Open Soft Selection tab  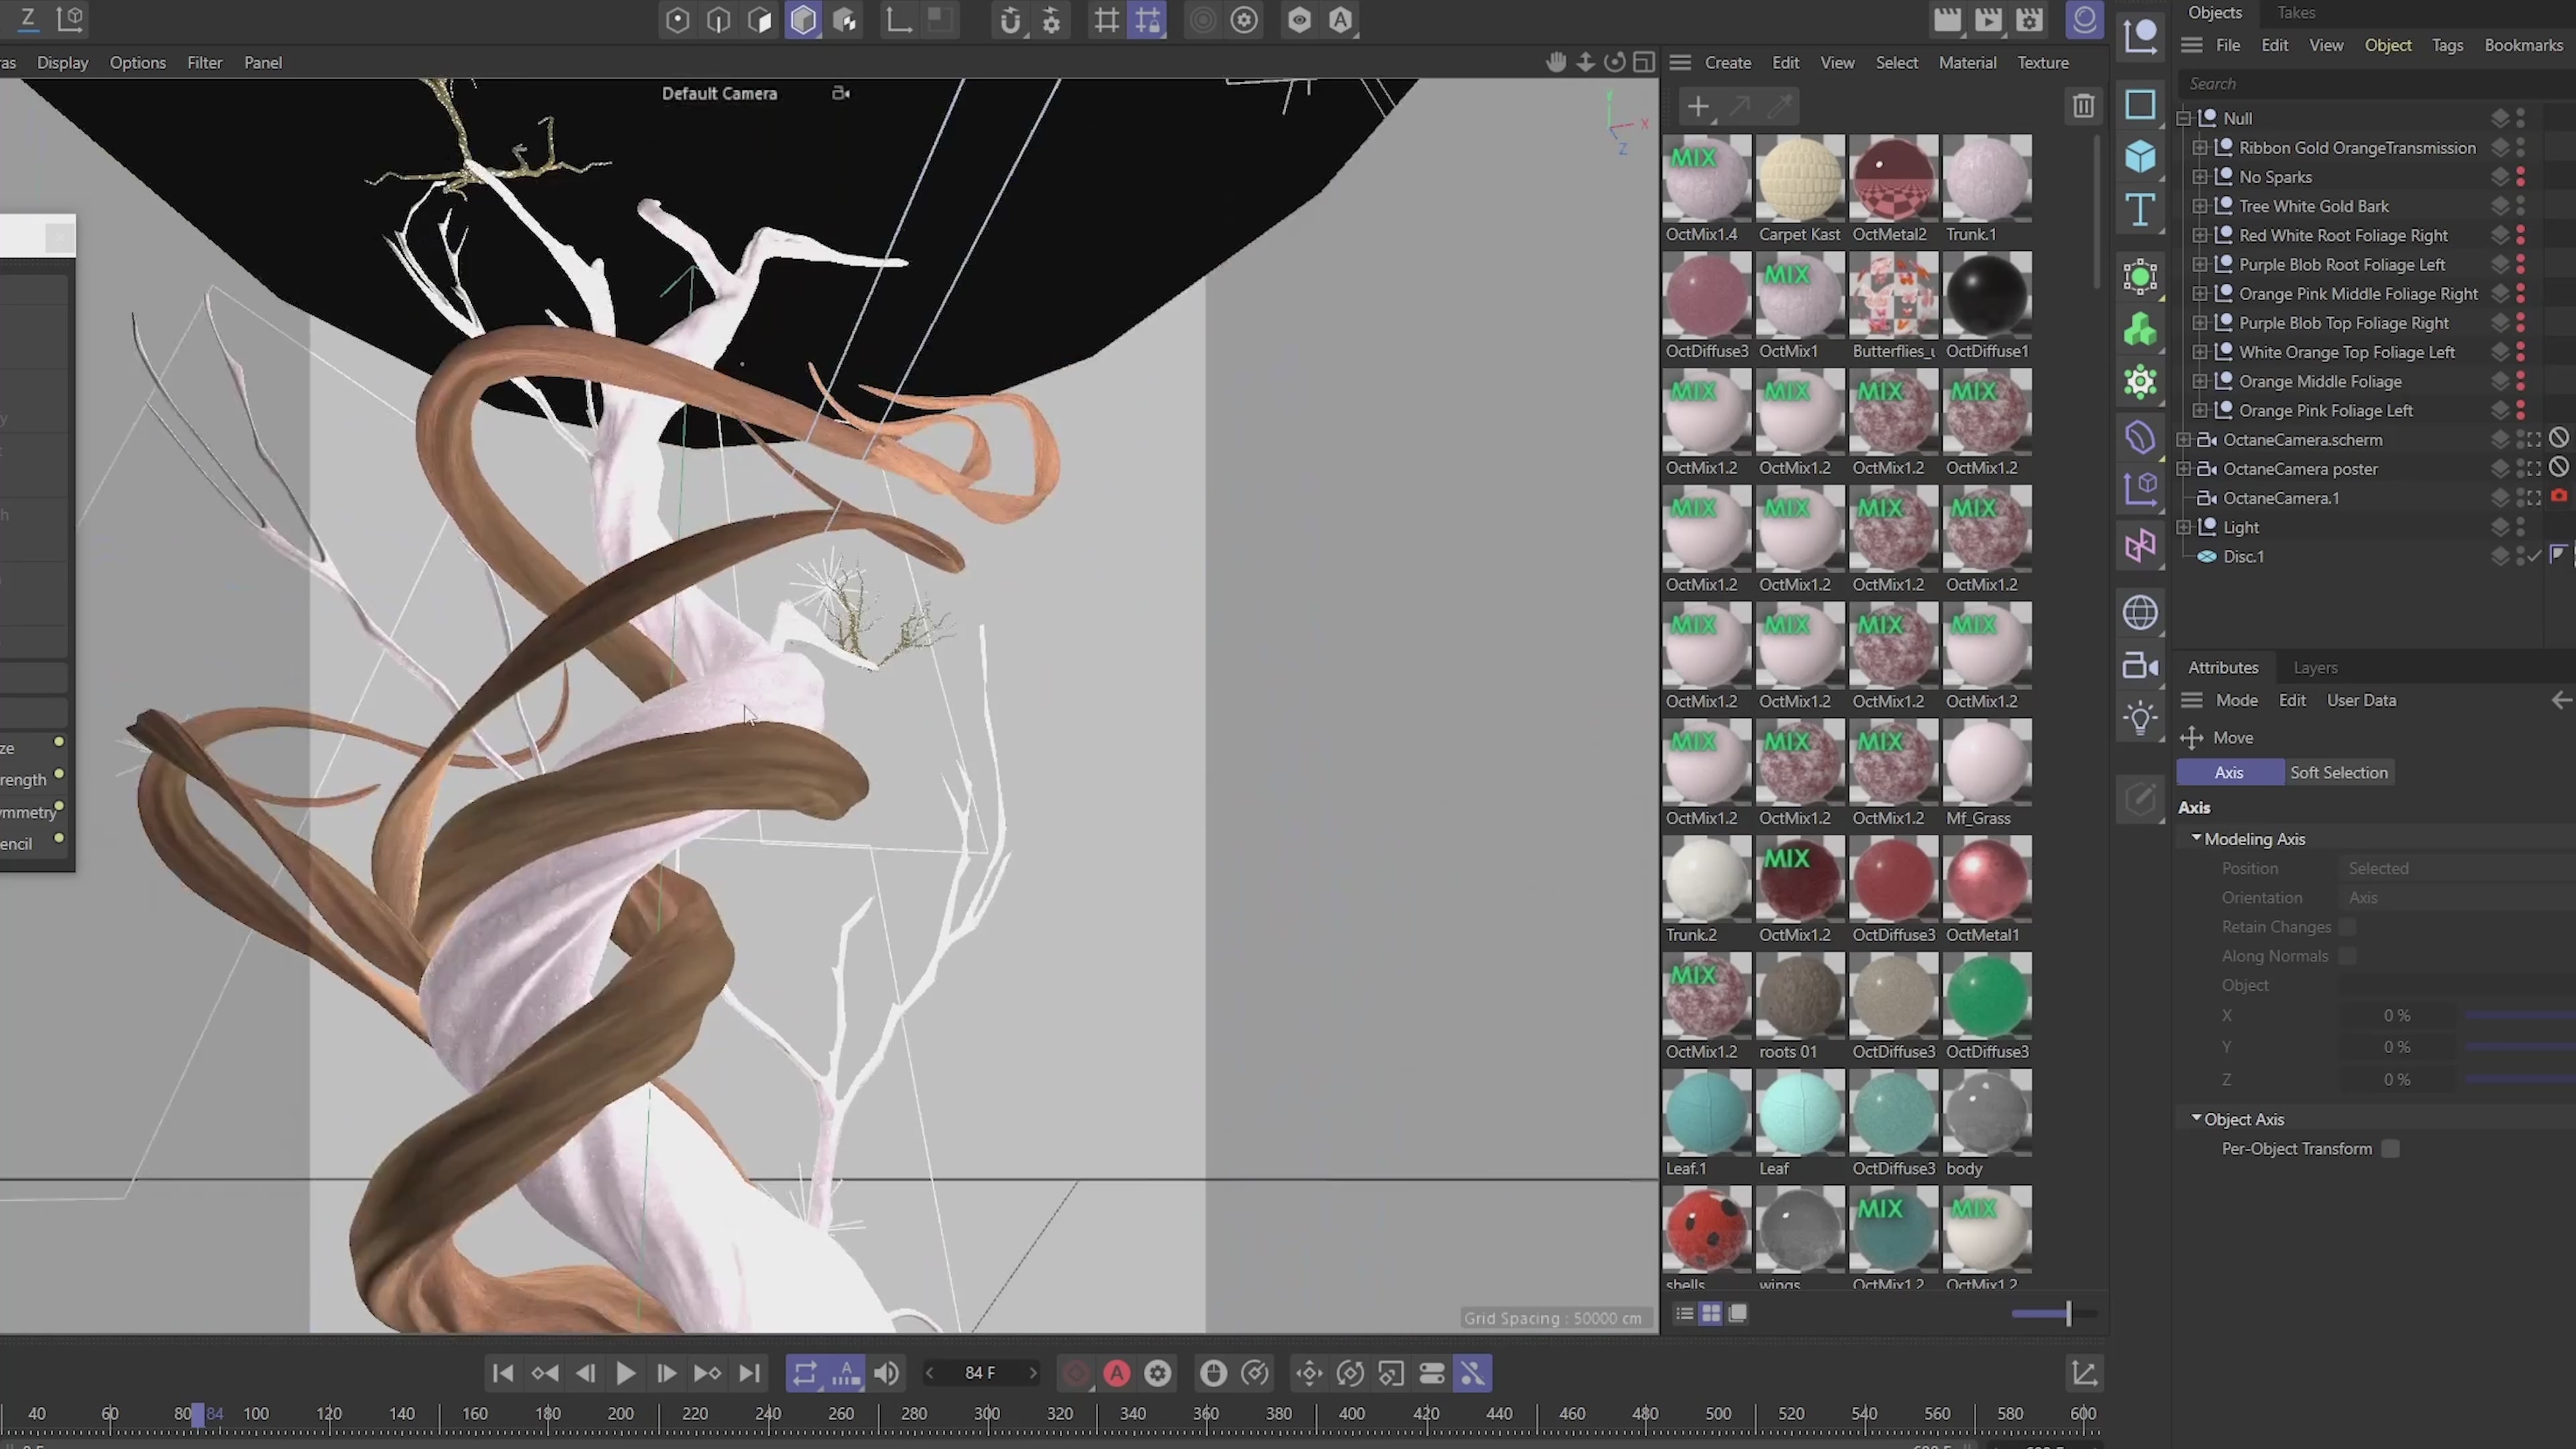[x=2338, y=772]
